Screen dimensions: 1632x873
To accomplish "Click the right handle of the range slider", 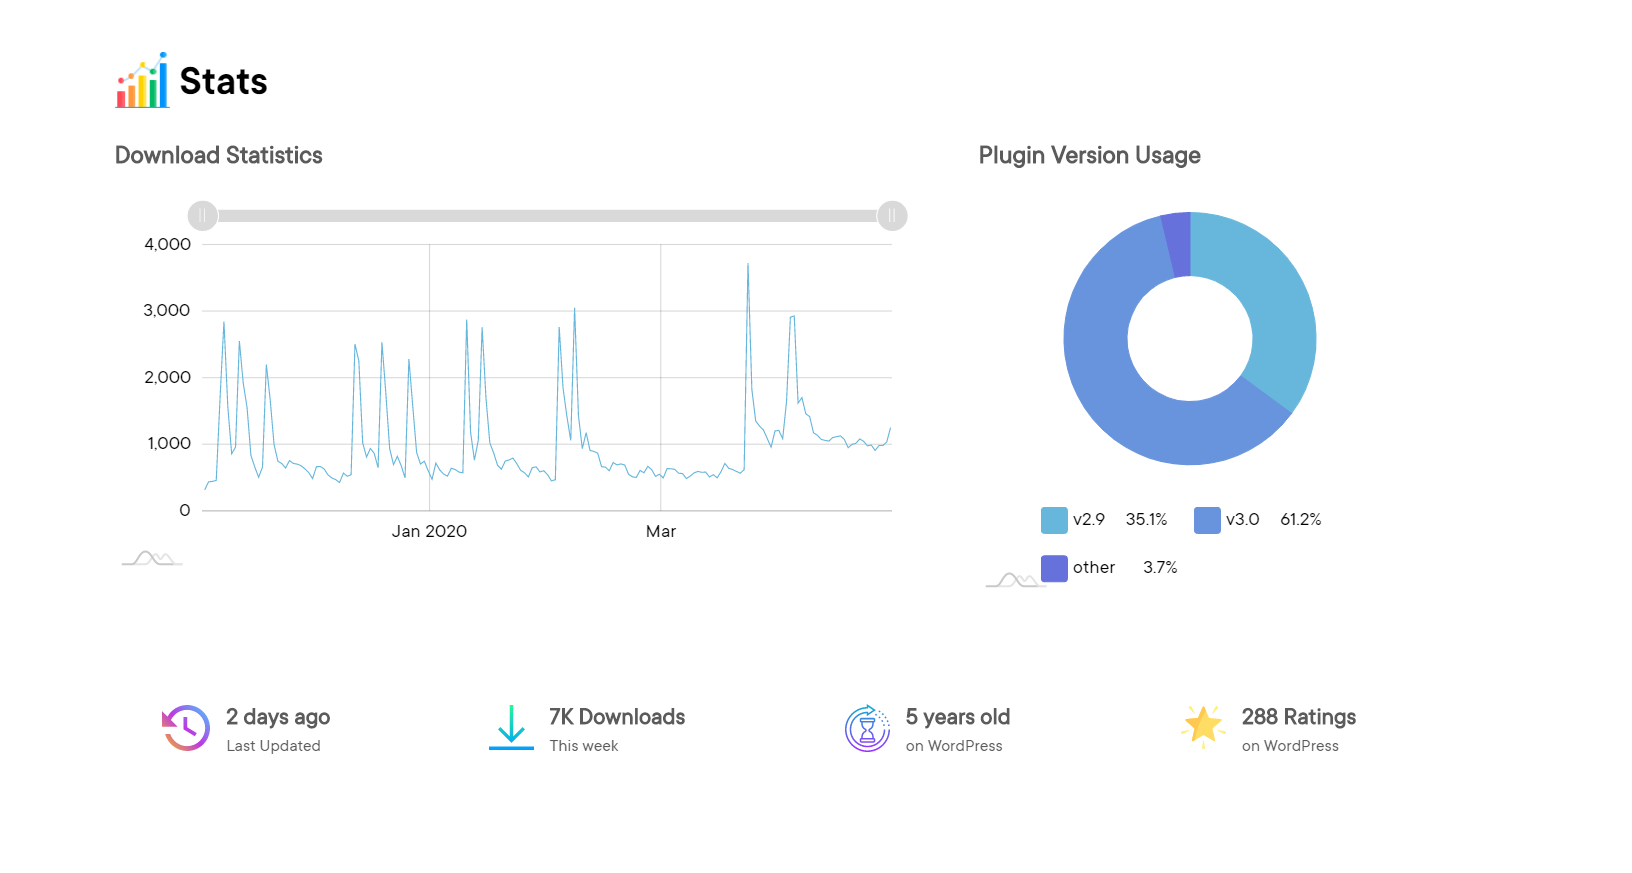I will point(892,215).
